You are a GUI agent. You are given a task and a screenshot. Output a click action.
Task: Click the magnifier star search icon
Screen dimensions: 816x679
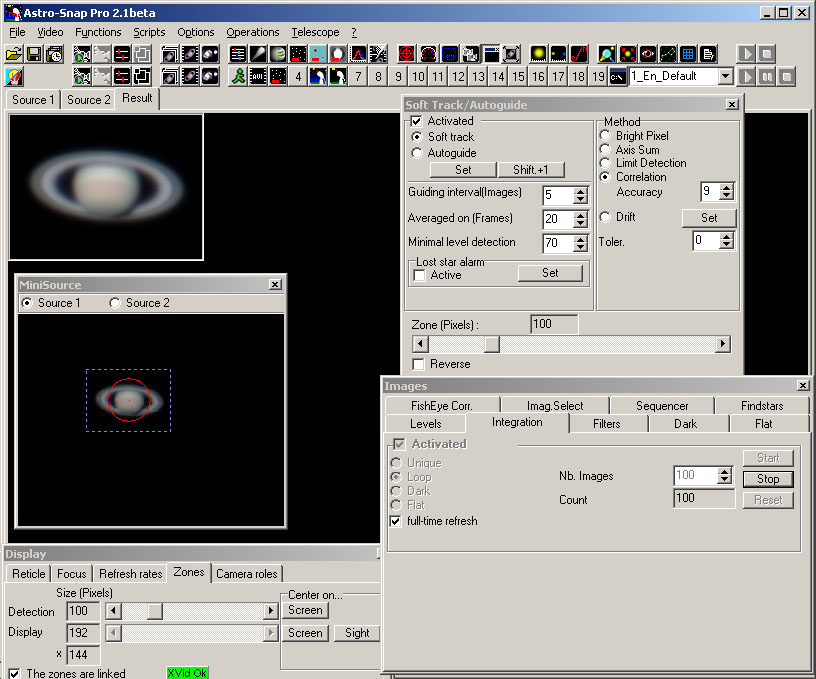(607, 54)
